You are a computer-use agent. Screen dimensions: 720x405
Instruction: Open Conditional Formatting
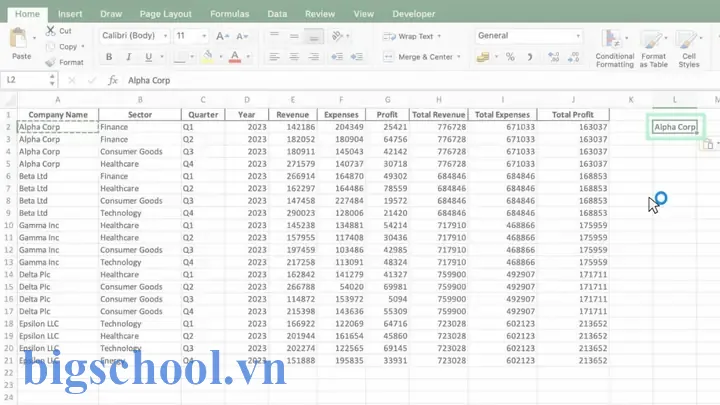tap(614, 48)
